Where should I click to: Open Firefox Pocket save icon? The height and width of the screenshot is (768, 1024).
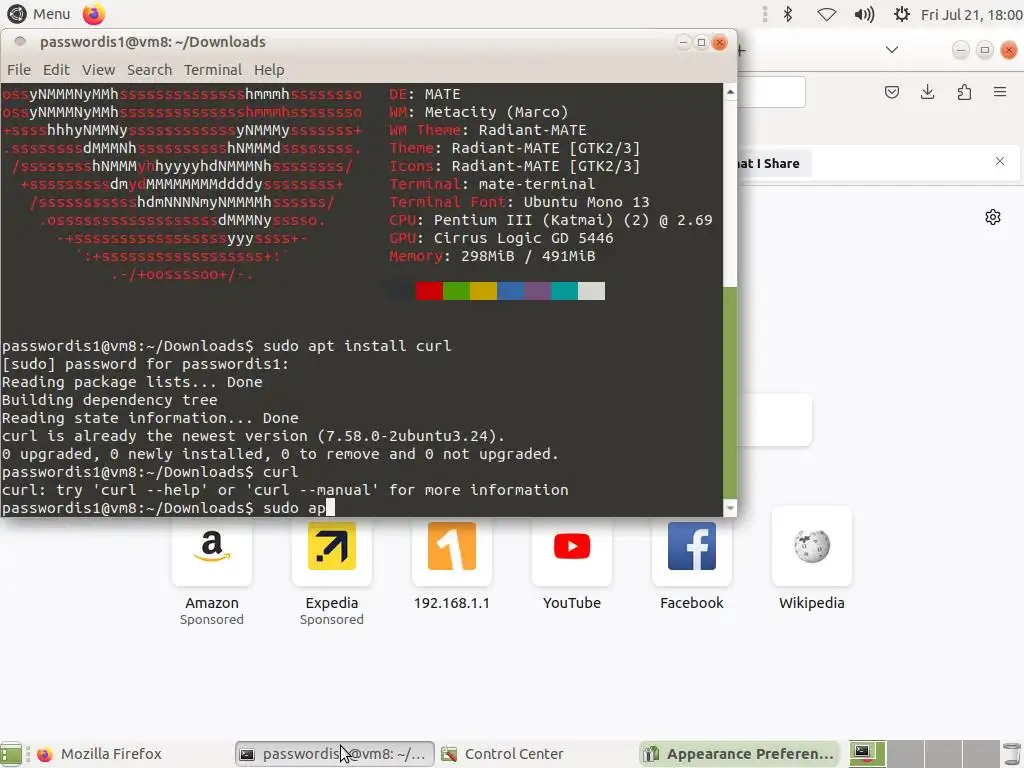[x=891, y=92]
